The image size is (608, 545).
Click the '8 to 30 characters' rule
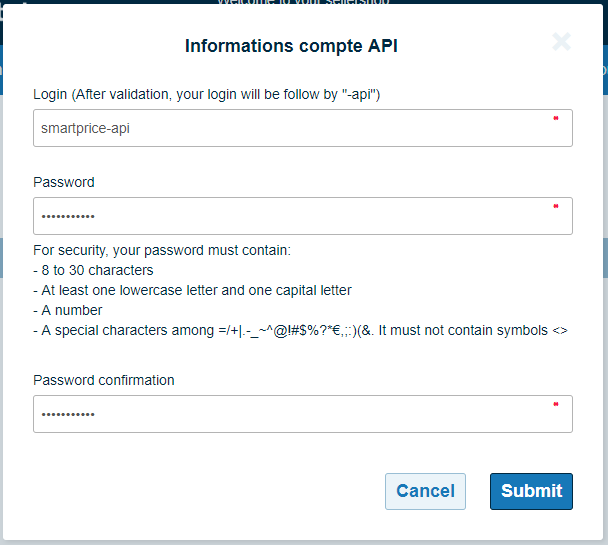point(93,270)
